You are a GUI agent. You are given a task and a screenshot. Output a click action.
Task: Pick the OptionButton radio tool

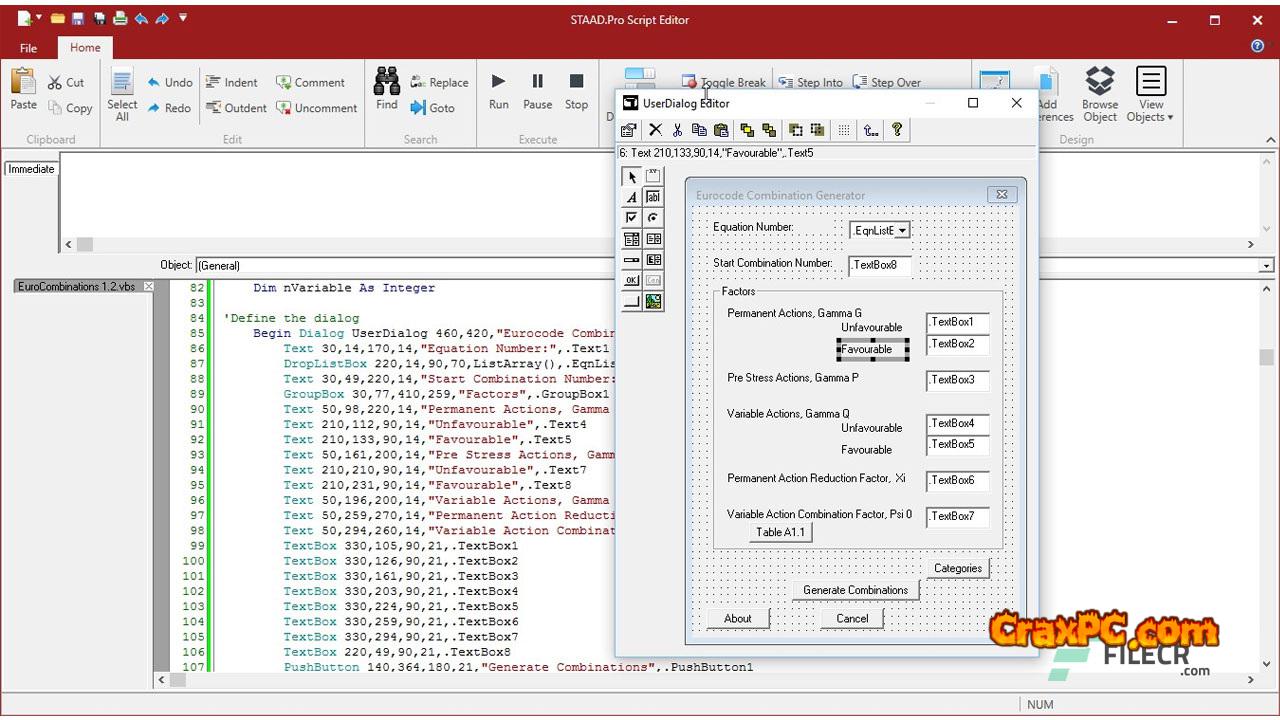653,218
